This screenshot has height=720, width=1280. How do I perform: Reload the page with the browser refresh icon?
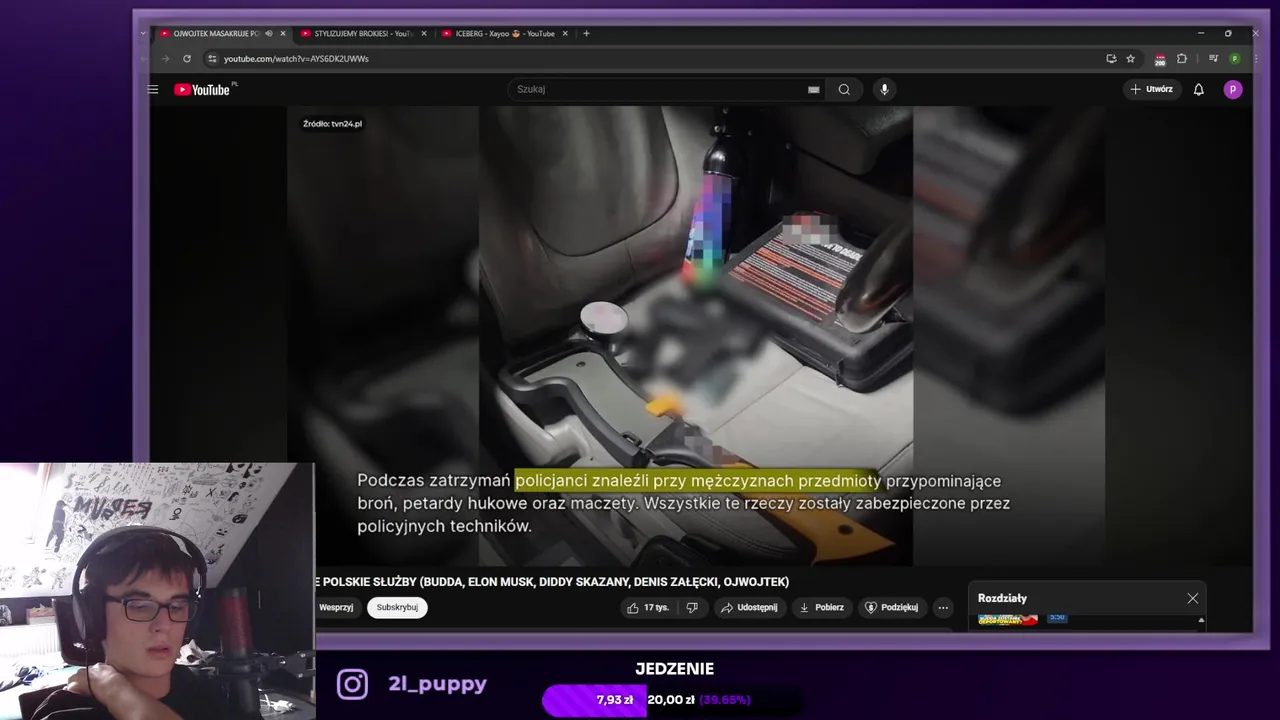point(186,59)
